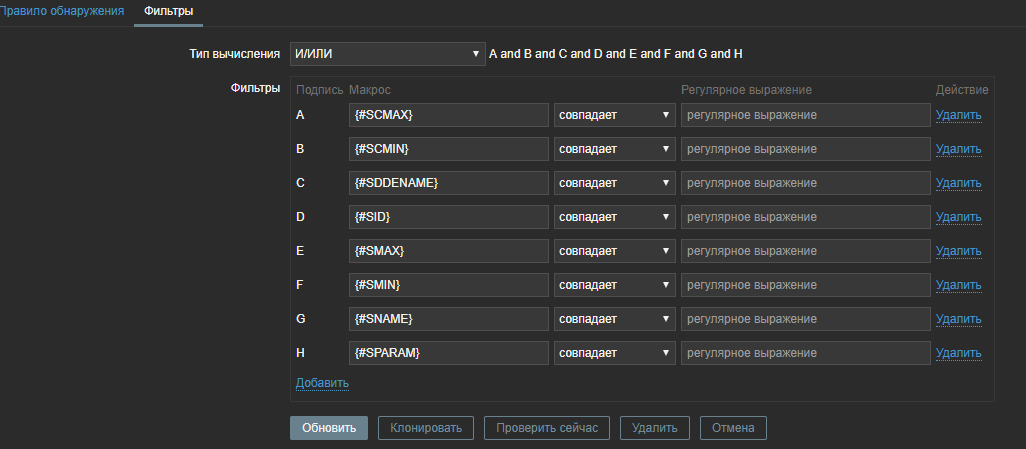Expand the operator dropdown in row D

pyautogui.click(x=615, y=217)
